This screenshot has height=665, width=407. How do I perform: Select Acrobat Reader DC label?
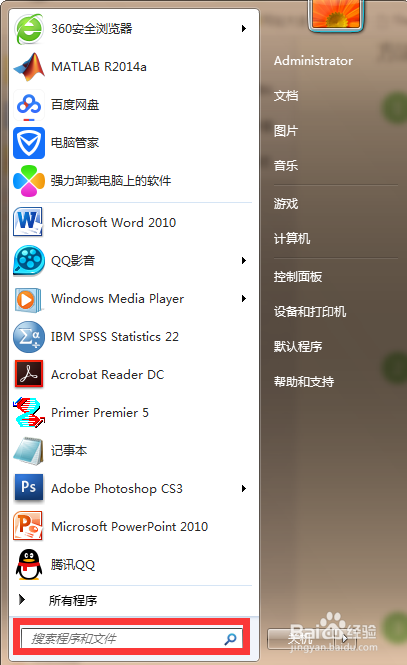point(108,375)
